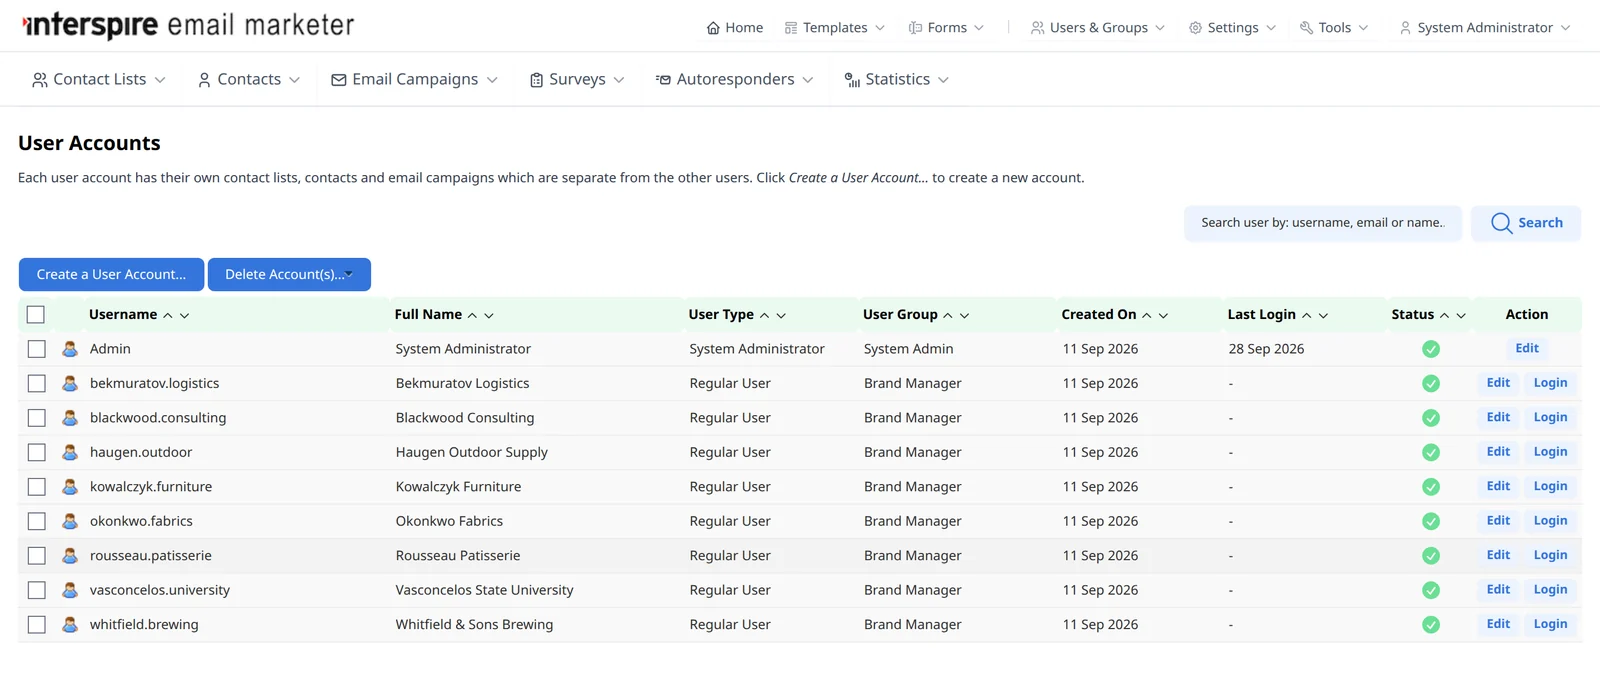The image size is (1600, 678).
Task: Sort Created On column descending arrow
Action: tap(1163, 315)
